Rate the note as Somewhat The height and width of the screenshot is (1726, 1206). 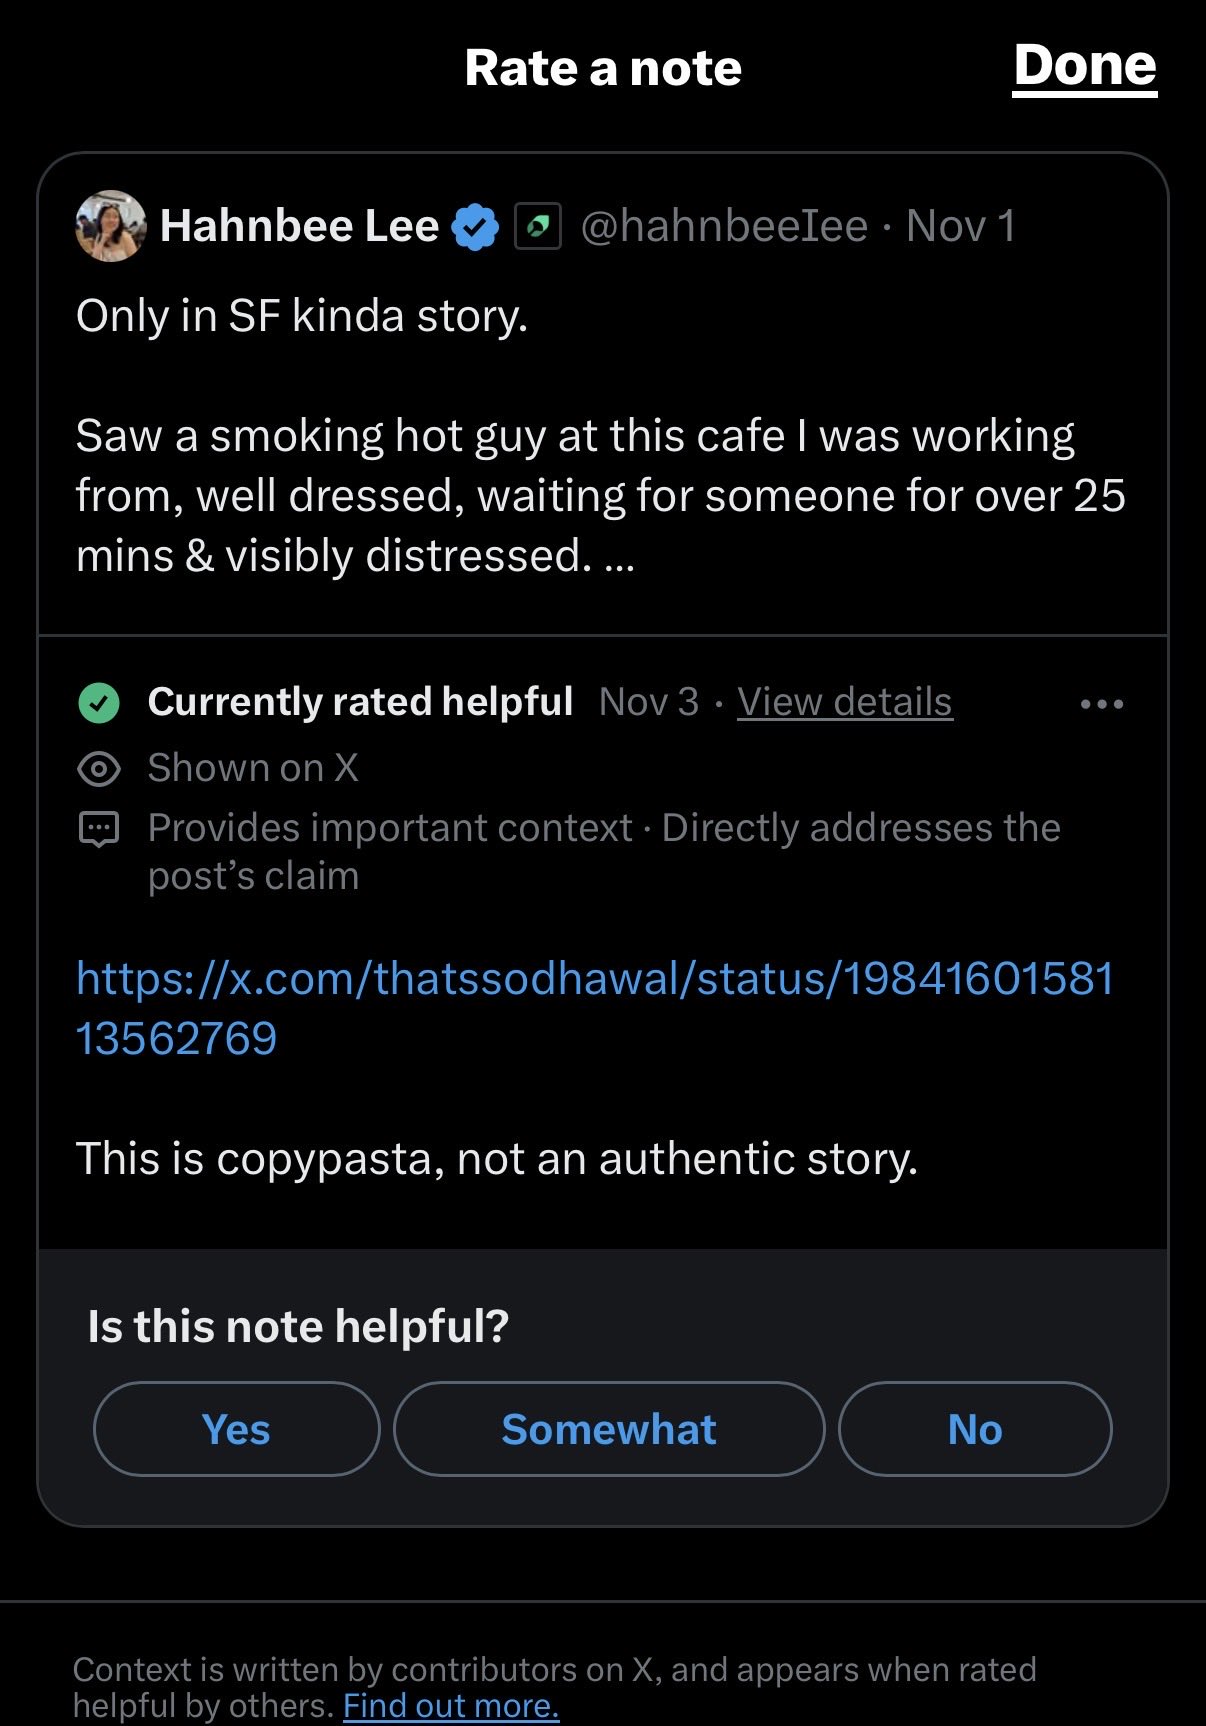coord(609,1429)
